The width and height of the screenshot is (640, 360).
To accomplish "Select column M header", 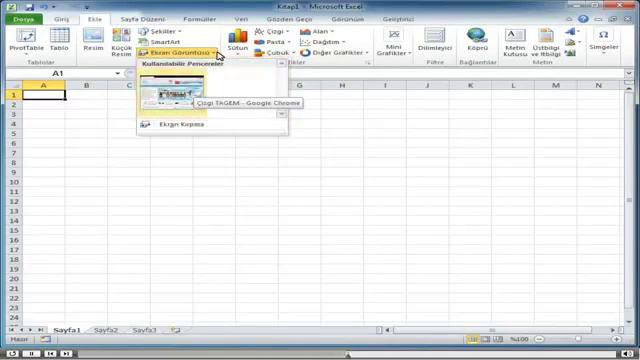I will [x=556, y=85].
